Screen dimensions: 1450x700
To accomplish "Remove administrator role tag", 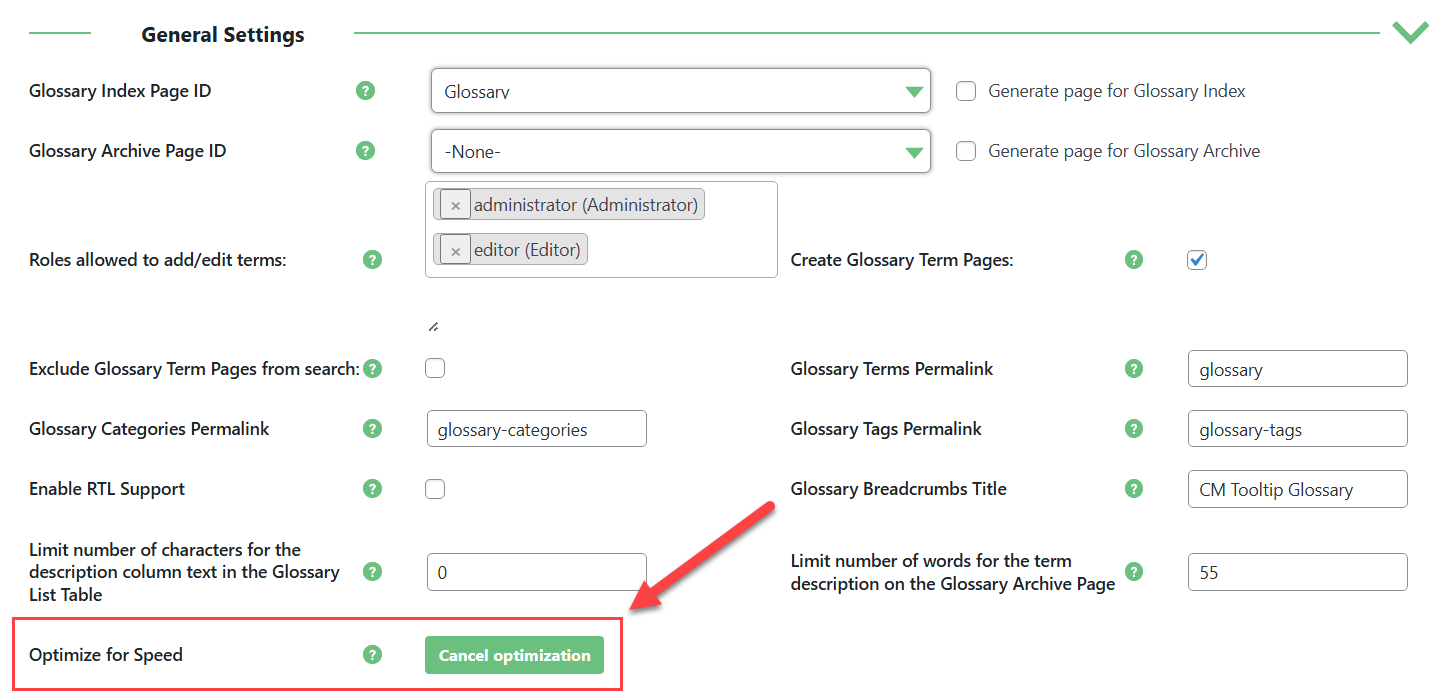I will pyautogui.click(x=455, y=205).
